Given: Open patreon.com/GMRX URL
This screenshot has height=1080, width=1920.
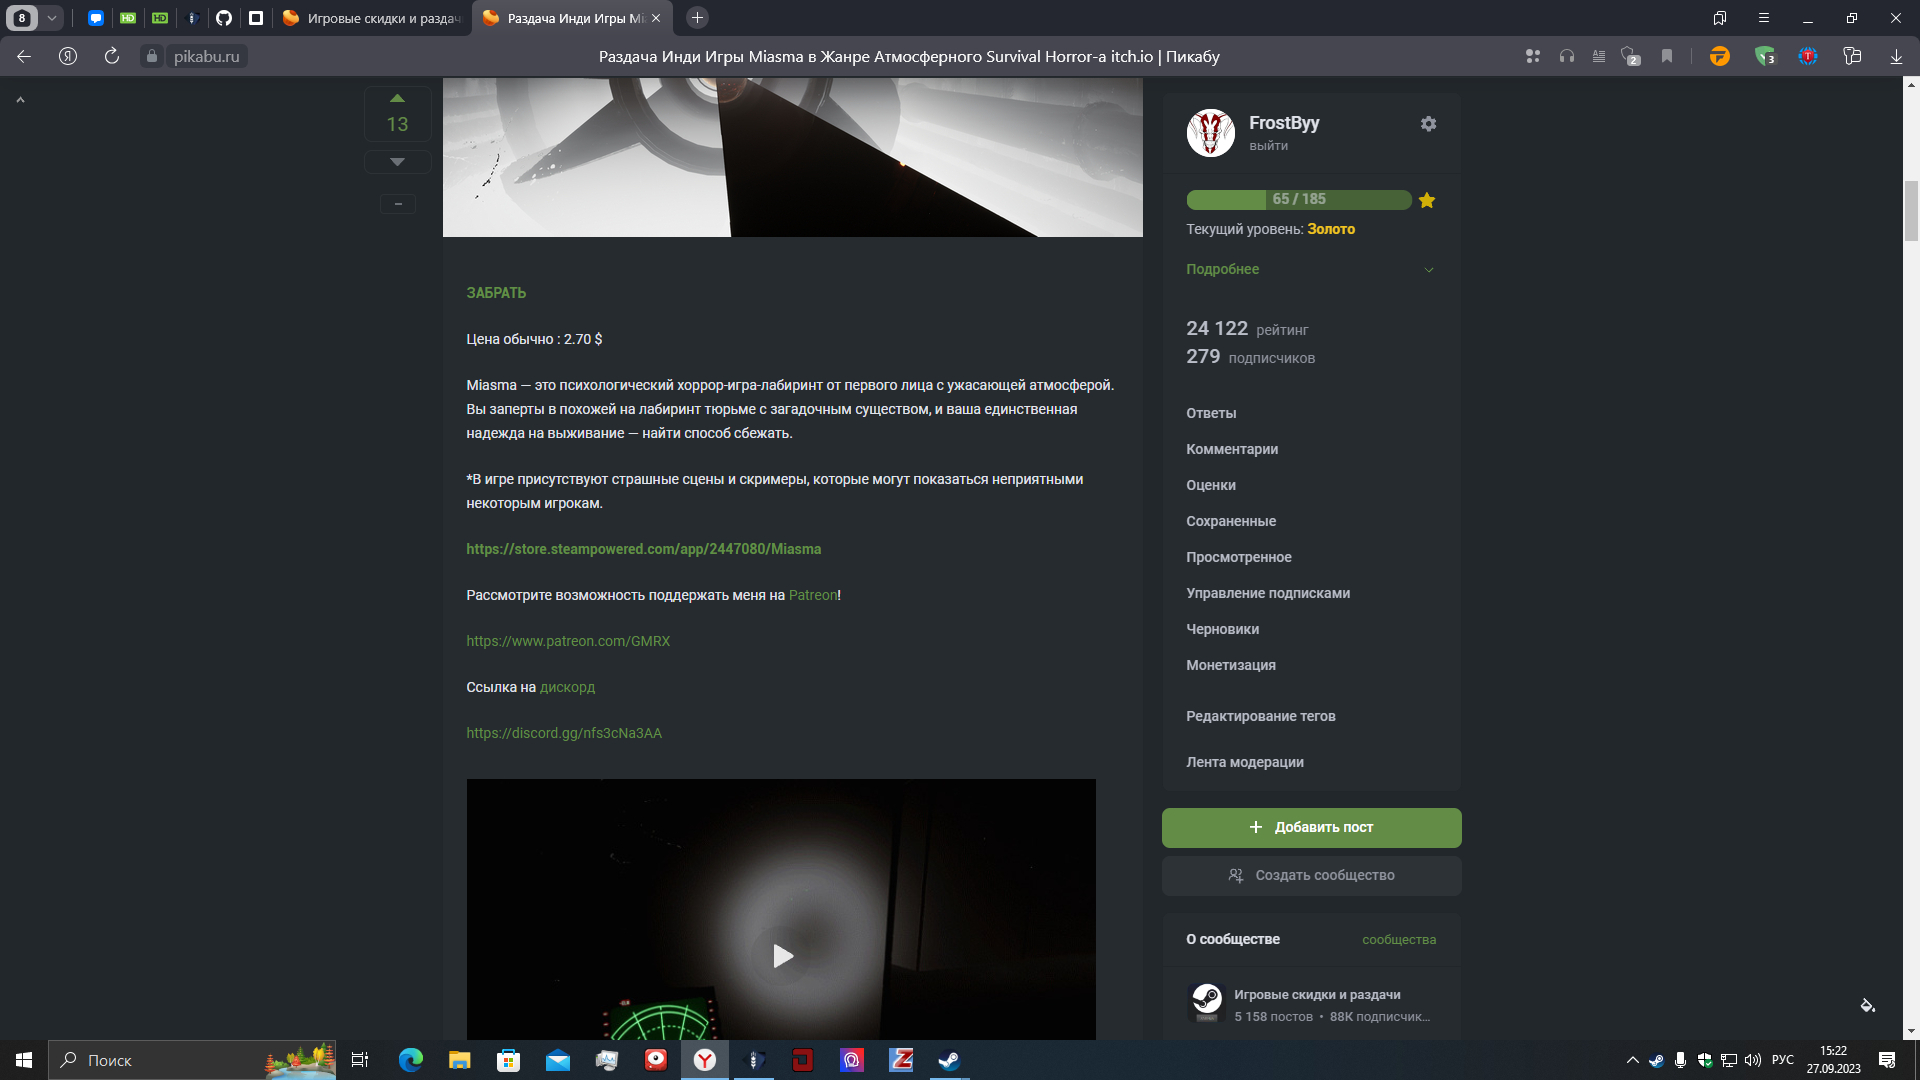Looking at the screenshot, I should click(568, 641).
